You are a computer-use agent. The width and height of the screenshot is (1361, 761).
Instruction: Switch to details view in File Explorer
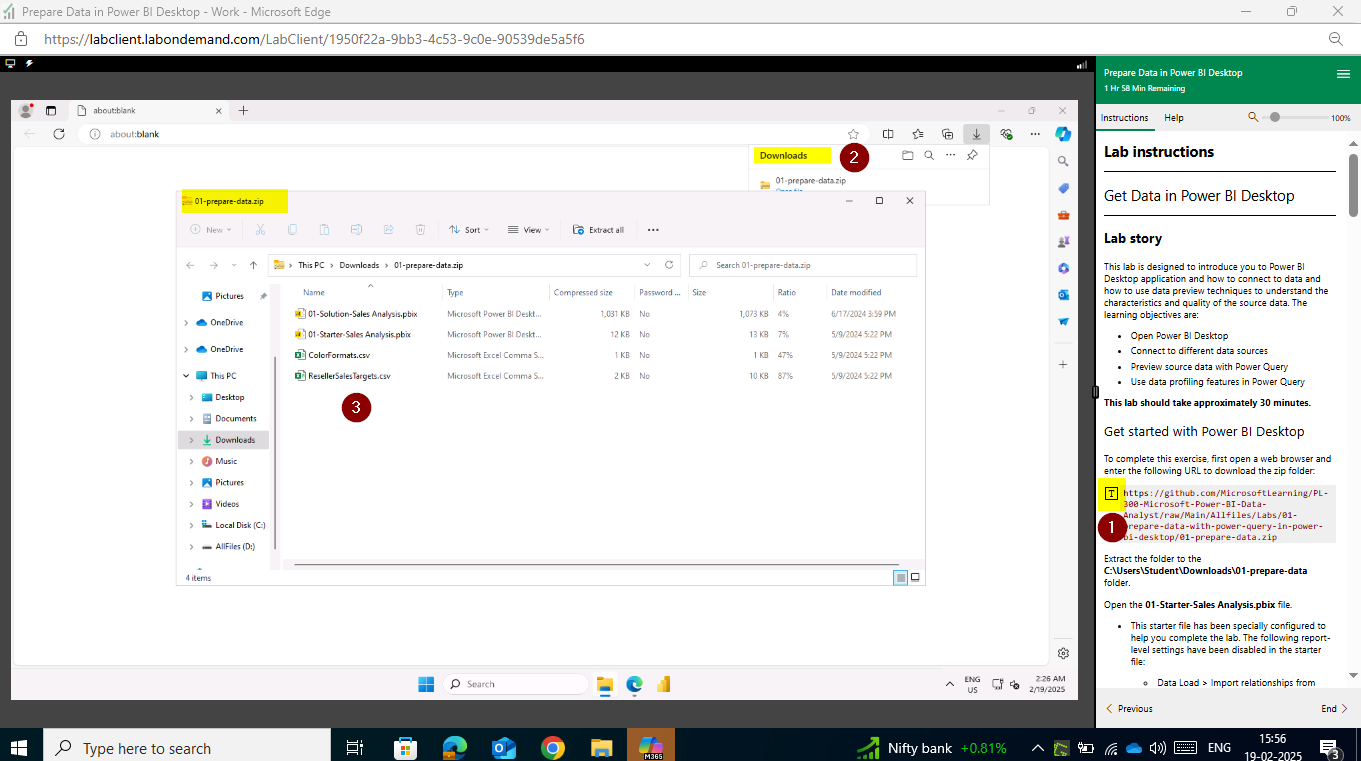[x=900, y=577]
